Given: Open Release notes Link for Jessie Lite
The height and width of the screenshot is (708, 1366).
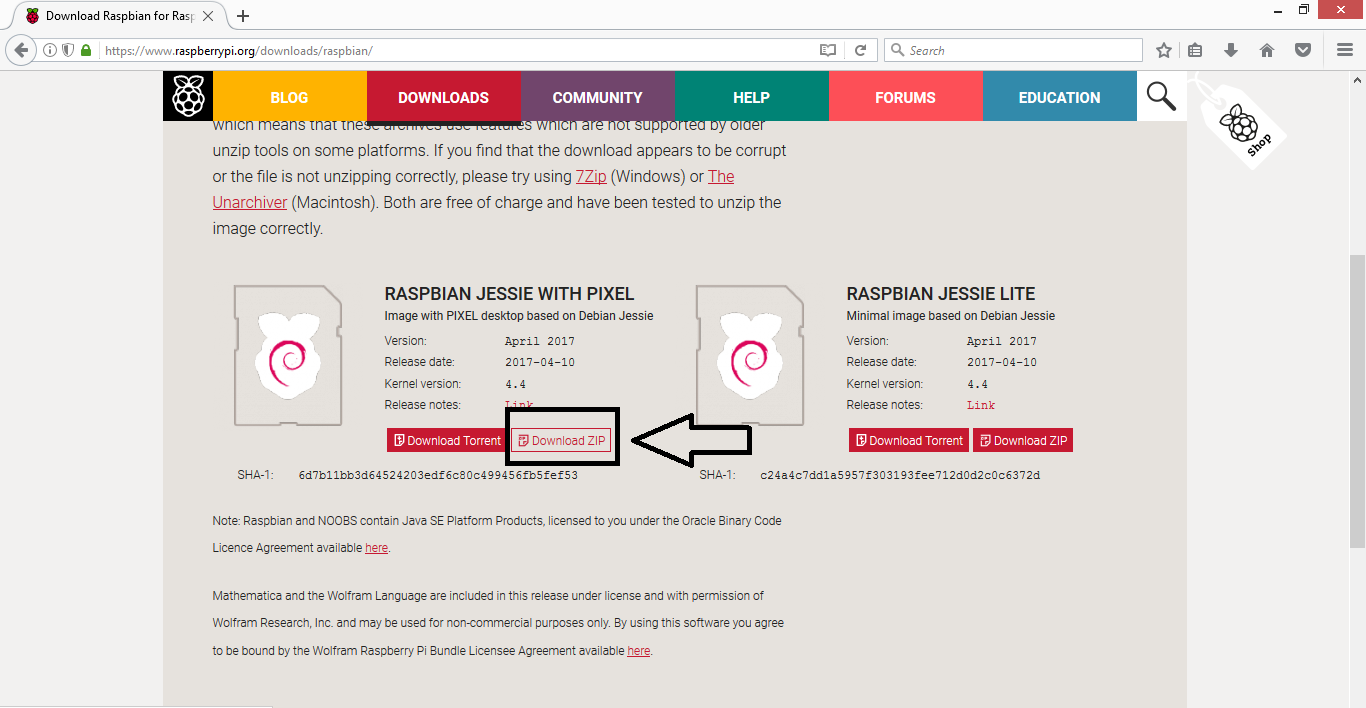Looking at the screenshot, I should click(x=981, y=405).
